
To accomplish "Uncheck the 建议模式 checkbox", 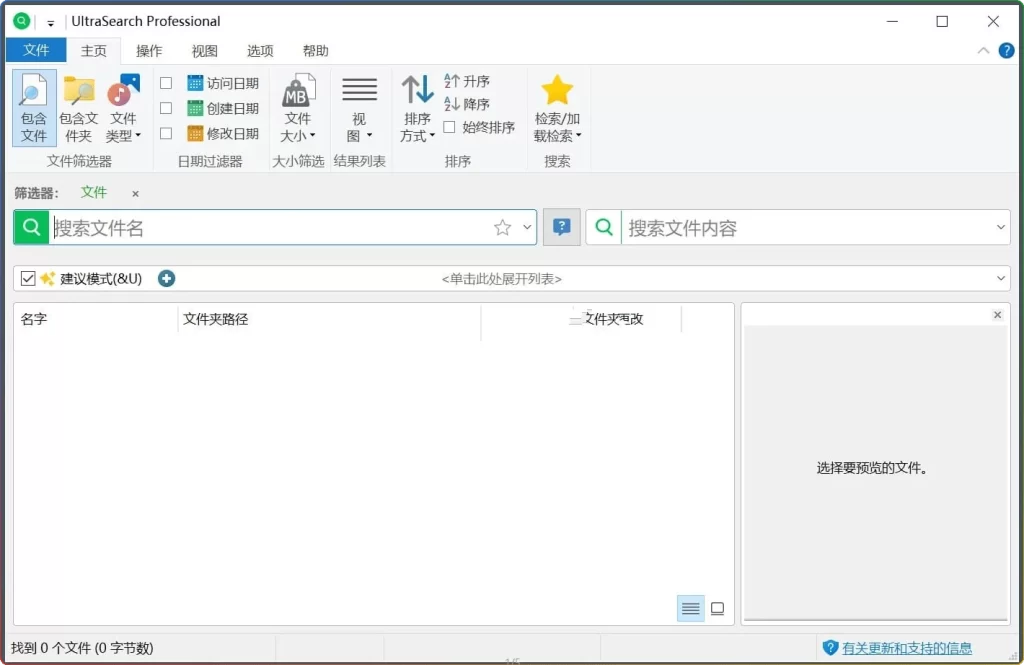I will [x=28, y=279].
